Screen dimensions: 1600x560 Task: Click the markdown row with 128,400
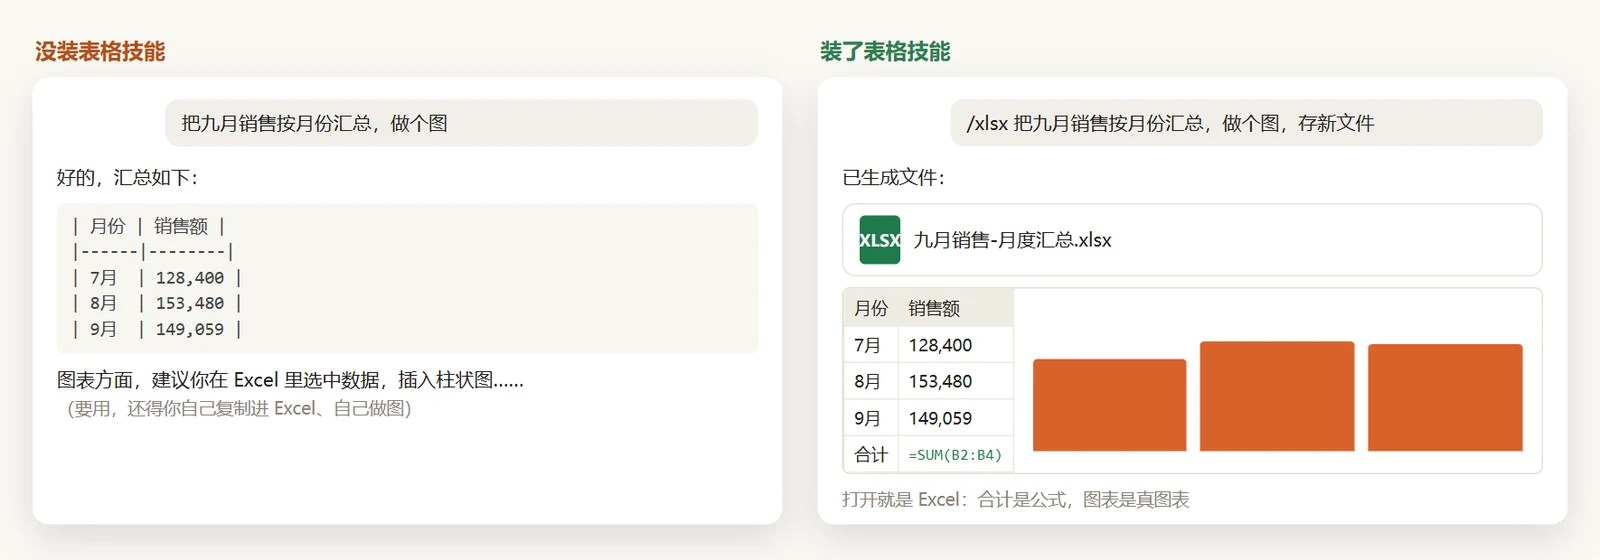[x=157, y=278]
